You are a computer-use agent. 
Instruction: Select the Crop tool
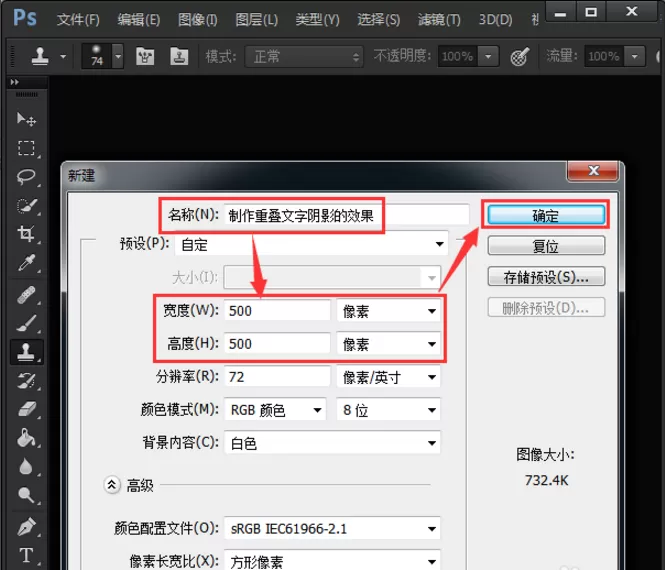click(26, 234)
